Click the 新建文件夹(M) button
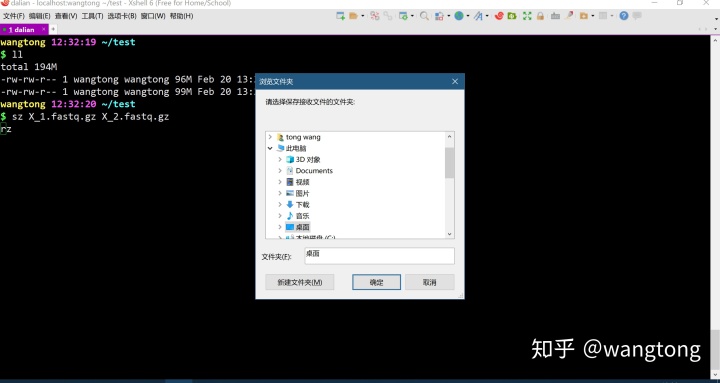Image resolution: width=720 pixels, height=383 pixels. pyautogui.click(x=300, y=282)
